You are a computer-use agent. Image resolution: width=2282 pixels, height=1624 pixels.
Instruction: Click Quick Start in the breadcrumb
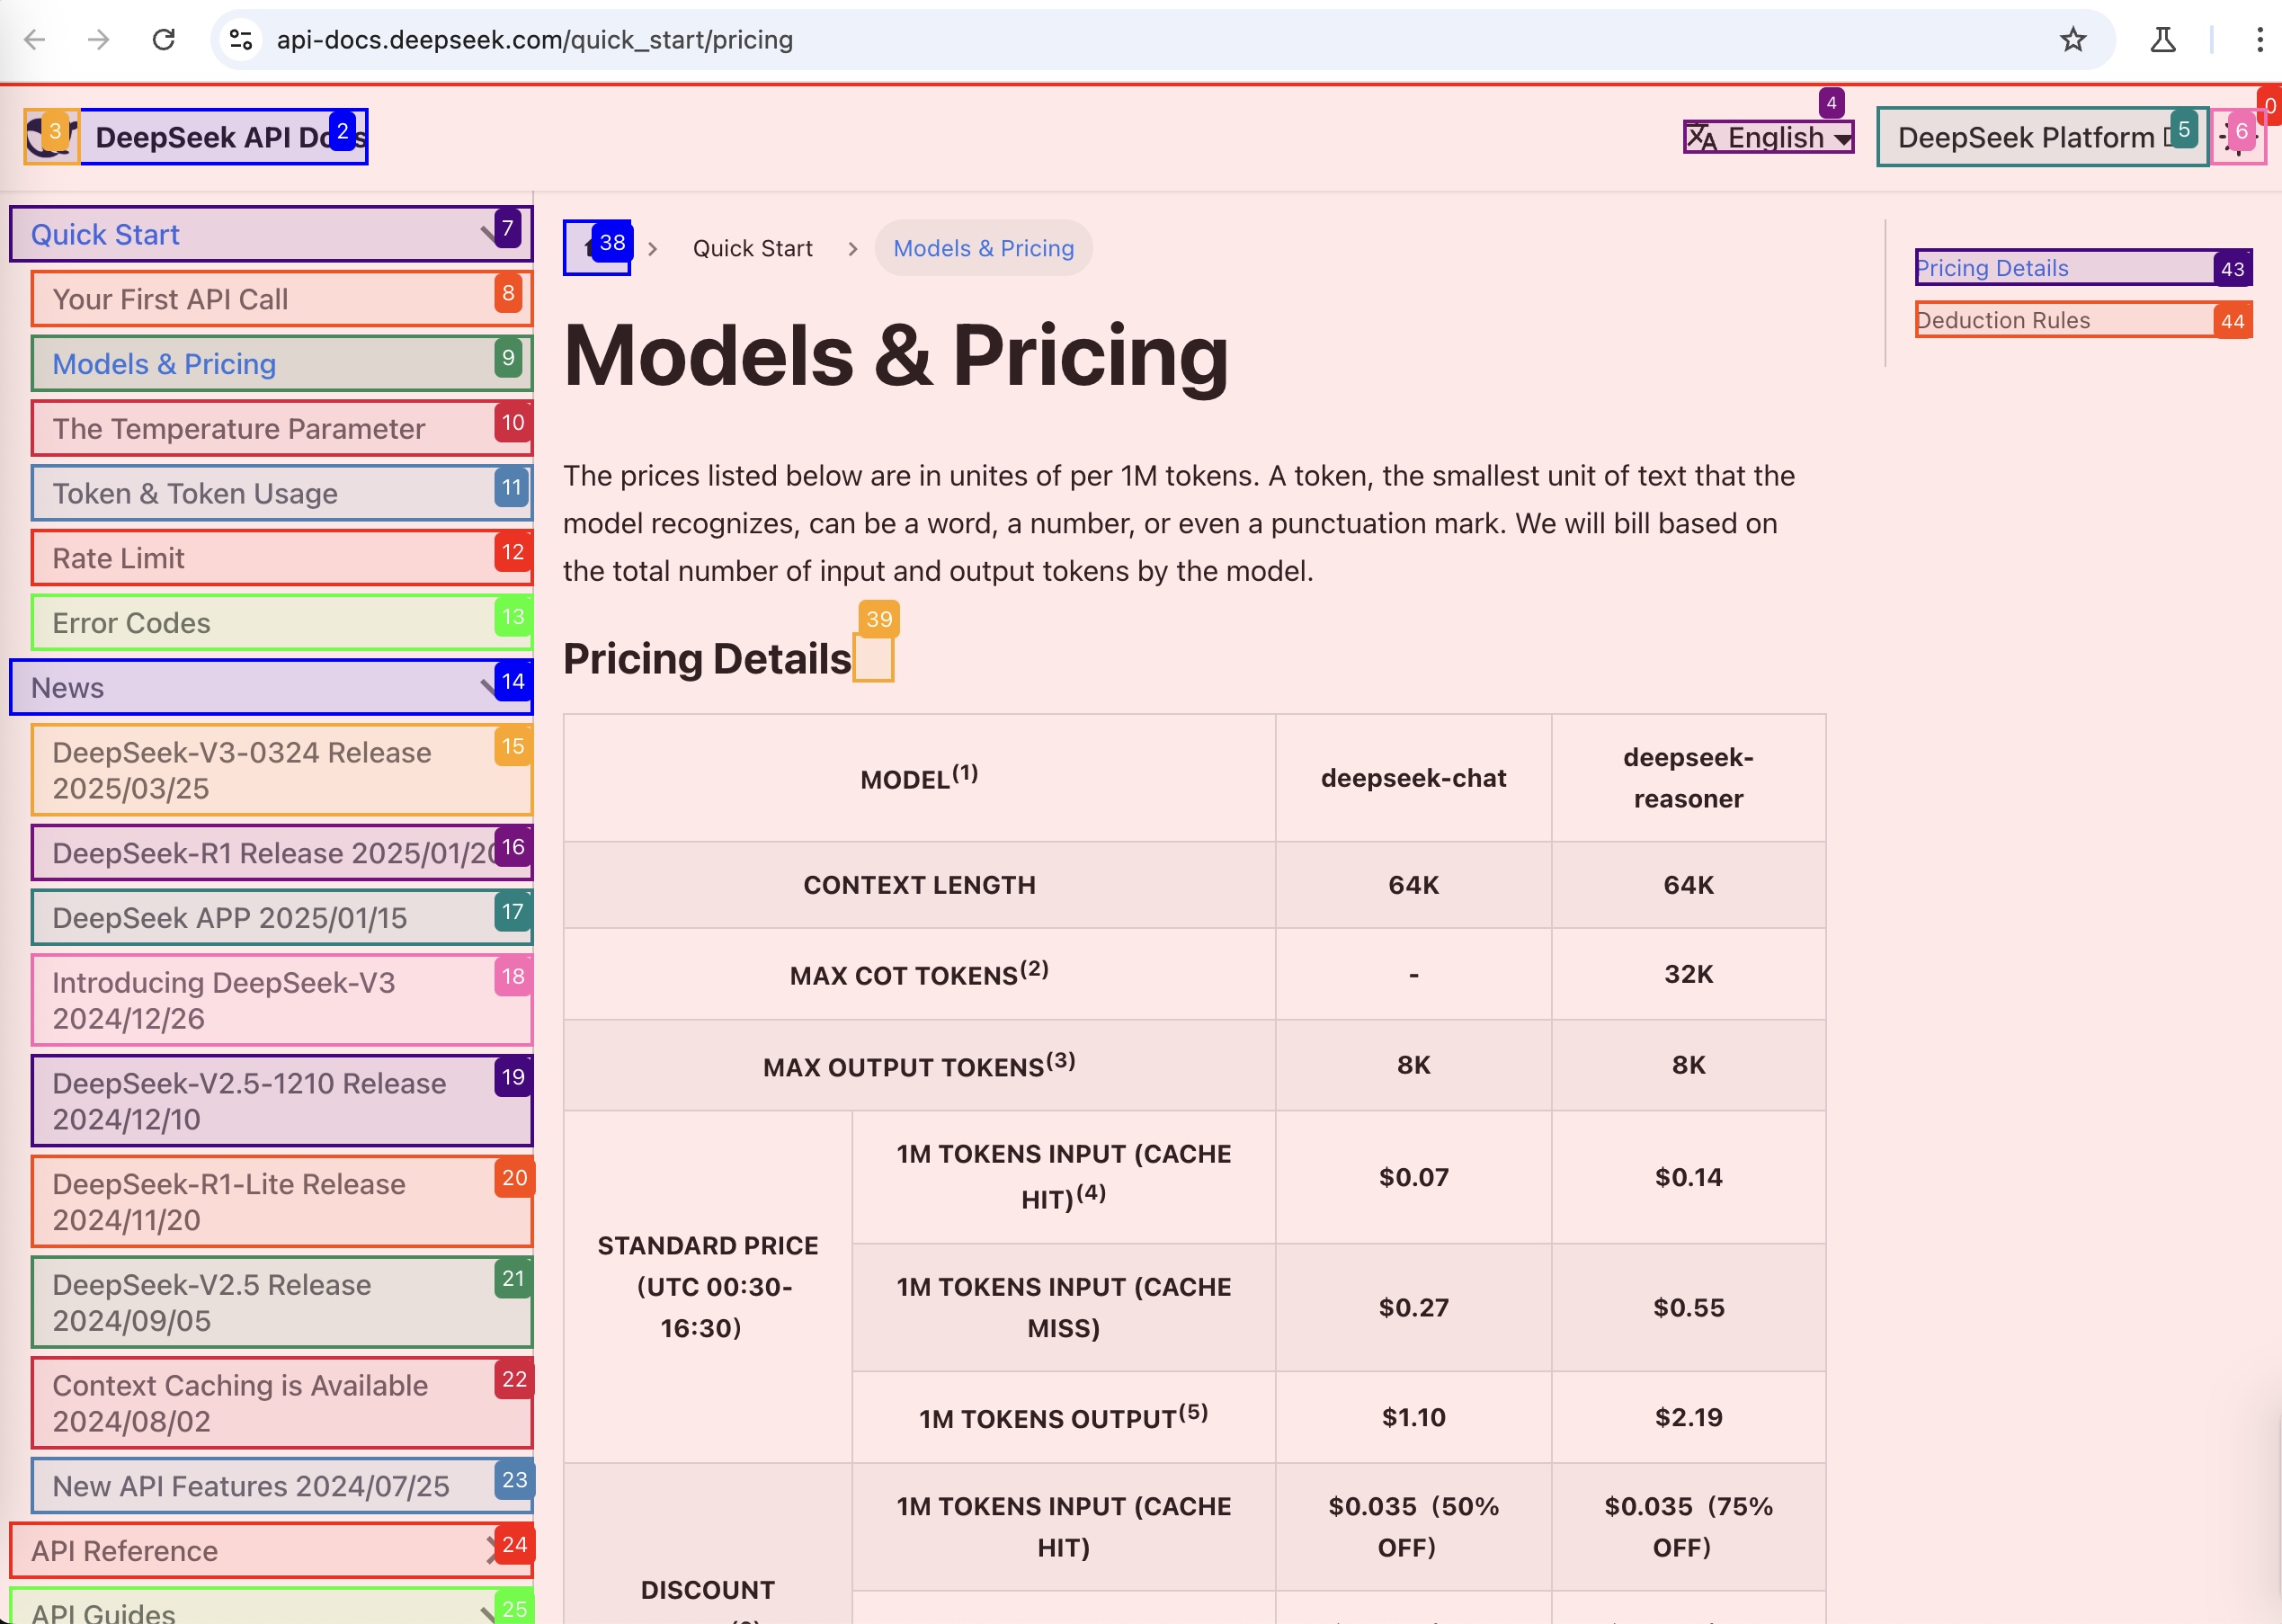pyautogui.click(x=752, y=248)
